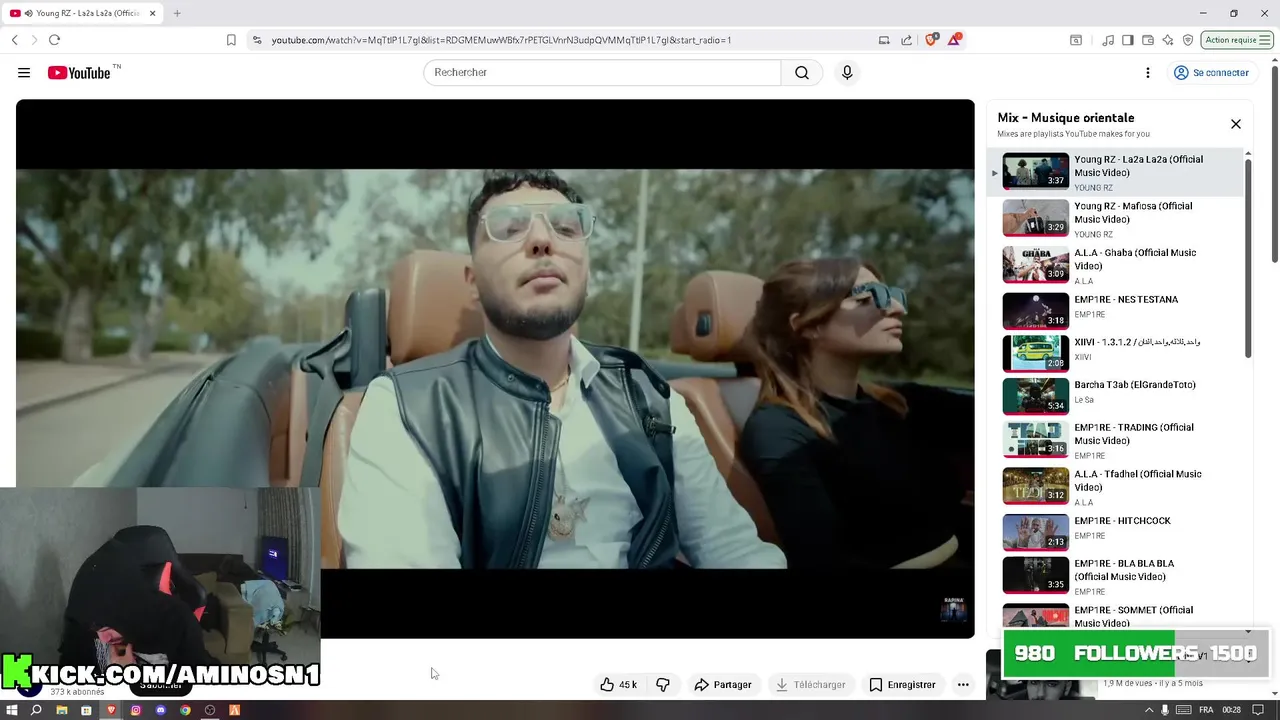Click the main video player to pause
This screenshot has width=1280, height=720.
coord(495,368)
